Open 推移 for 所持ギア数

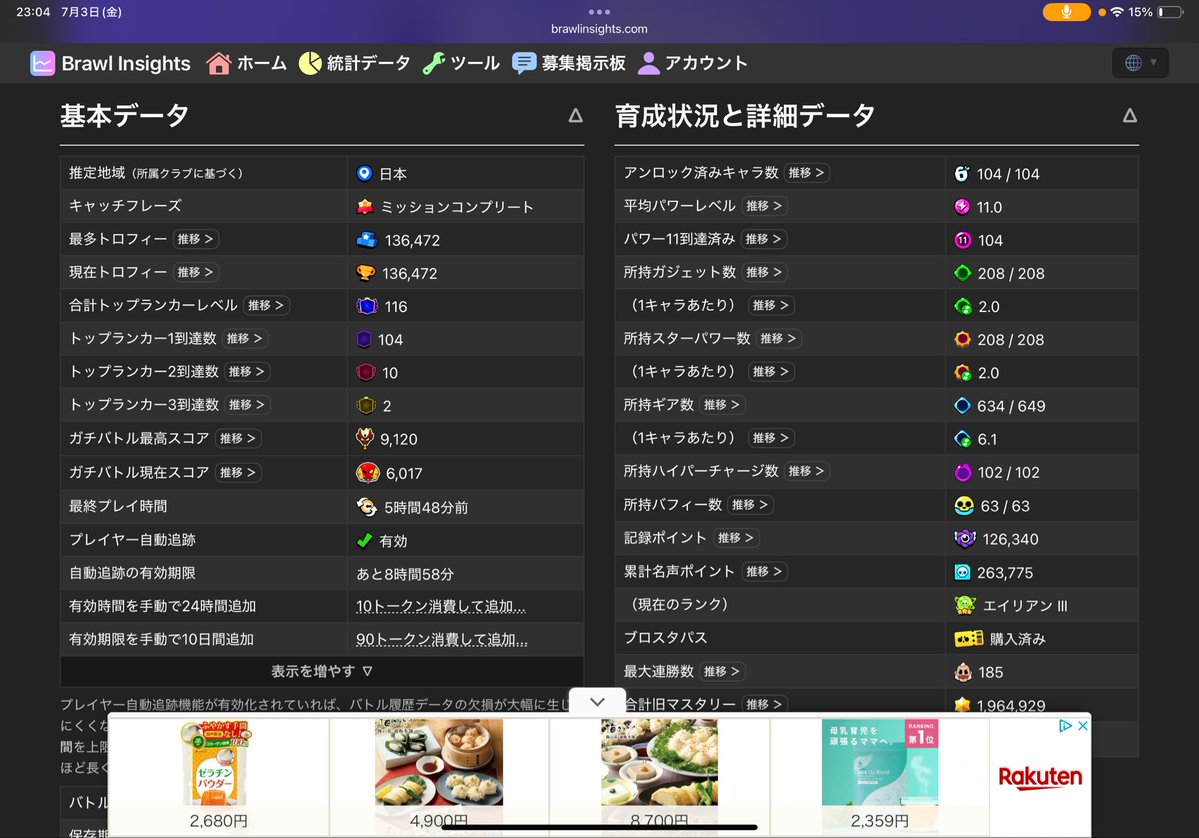tap(722, 404)
